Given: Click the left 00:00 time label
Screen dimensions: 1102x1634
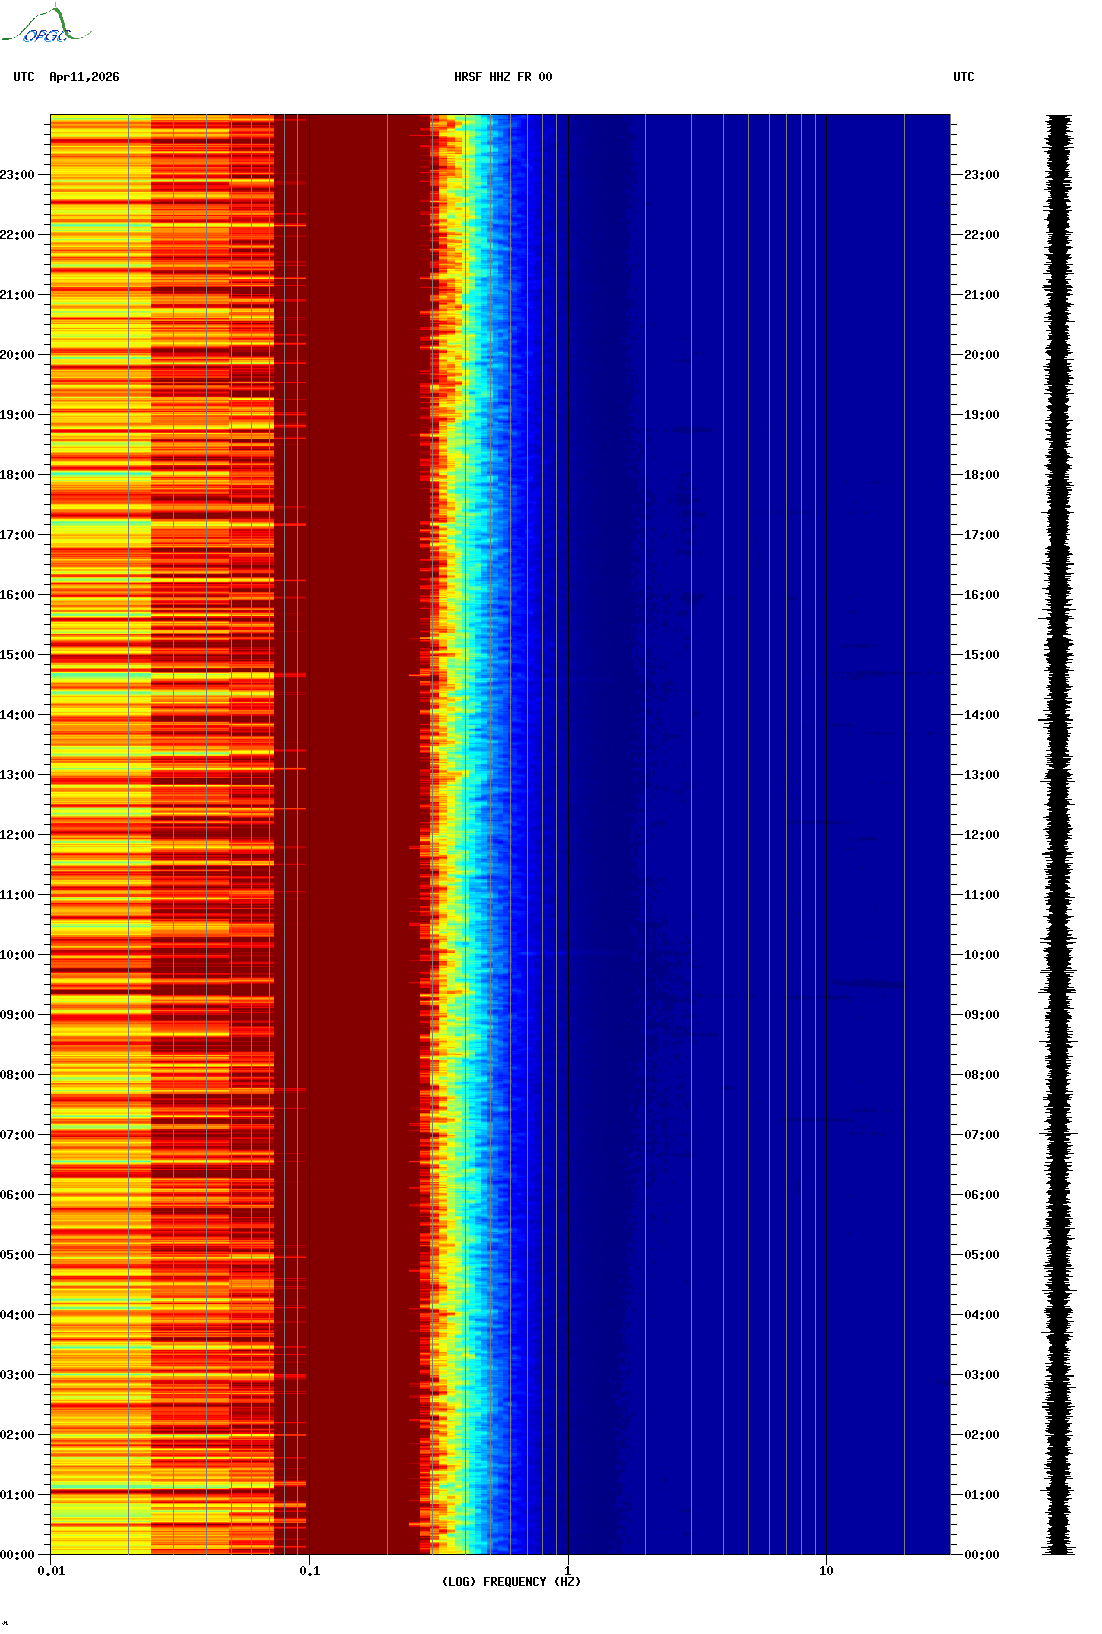Looking at the screenshot, I should click(17, 1555).
